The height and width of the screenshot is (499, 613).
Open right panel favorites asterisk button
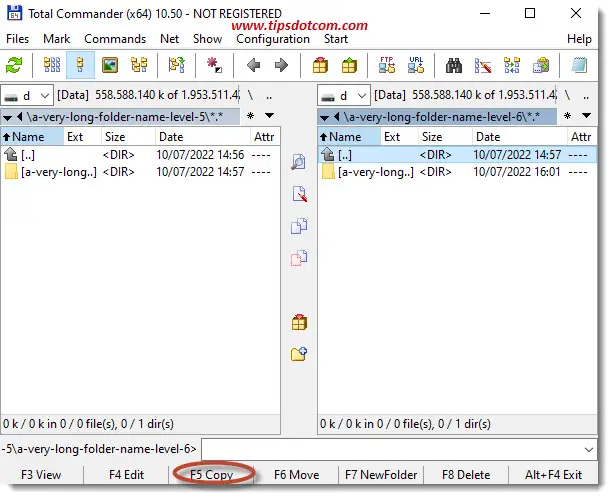tap(568, 116)
